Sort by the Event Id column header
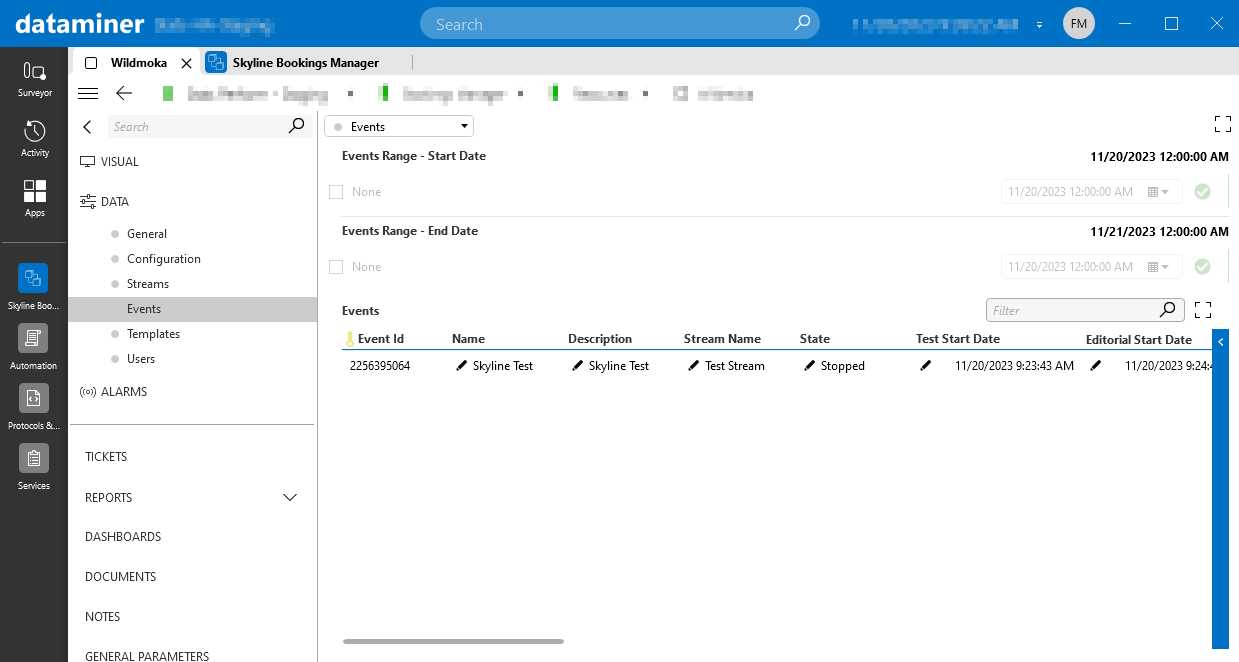This screenshot has height=662, width=1239. pyautogui.click(x=381, y=339)
